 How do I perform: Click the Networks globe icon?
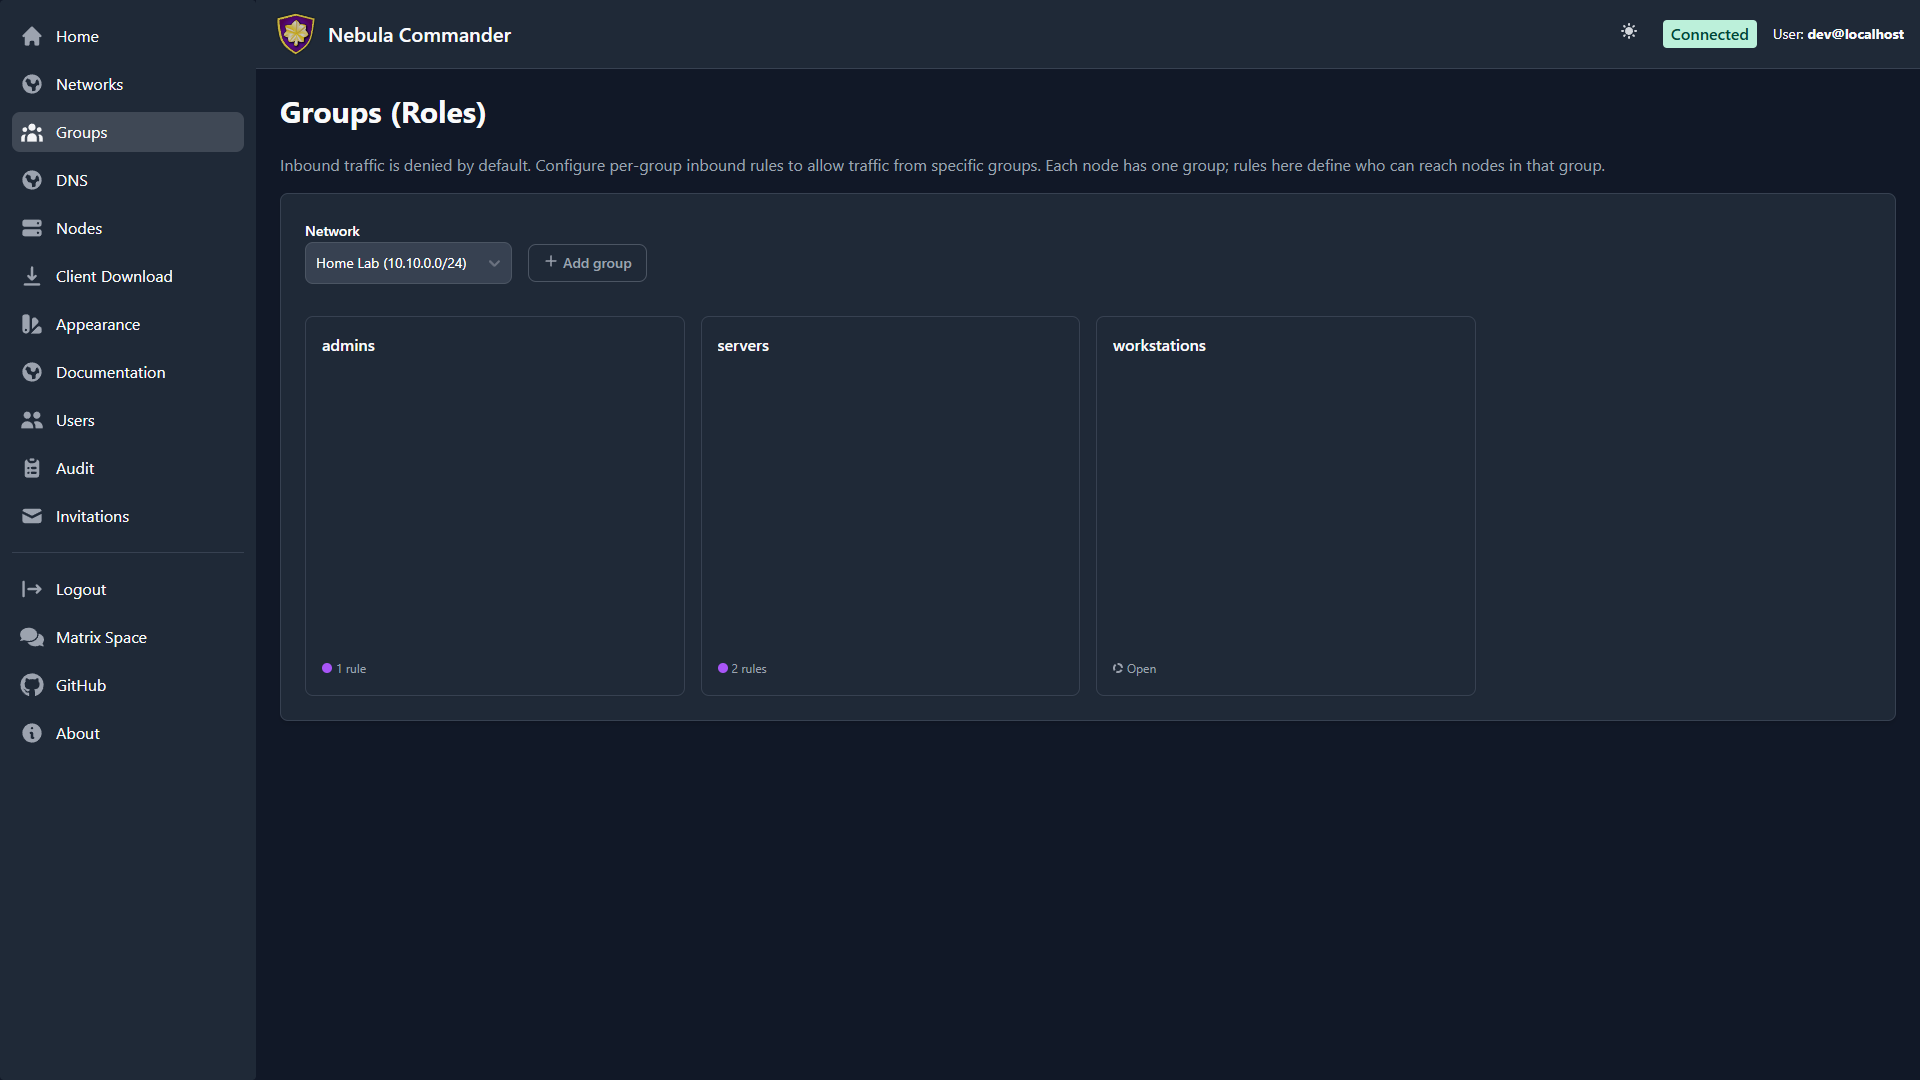[32, 84]
